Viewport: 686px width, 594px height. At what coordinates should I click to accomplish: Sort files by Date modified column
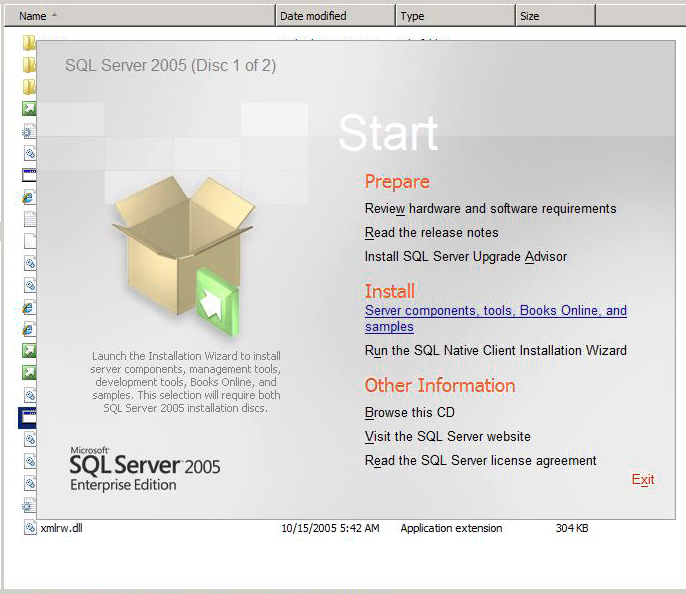click(x=334, y=16)
